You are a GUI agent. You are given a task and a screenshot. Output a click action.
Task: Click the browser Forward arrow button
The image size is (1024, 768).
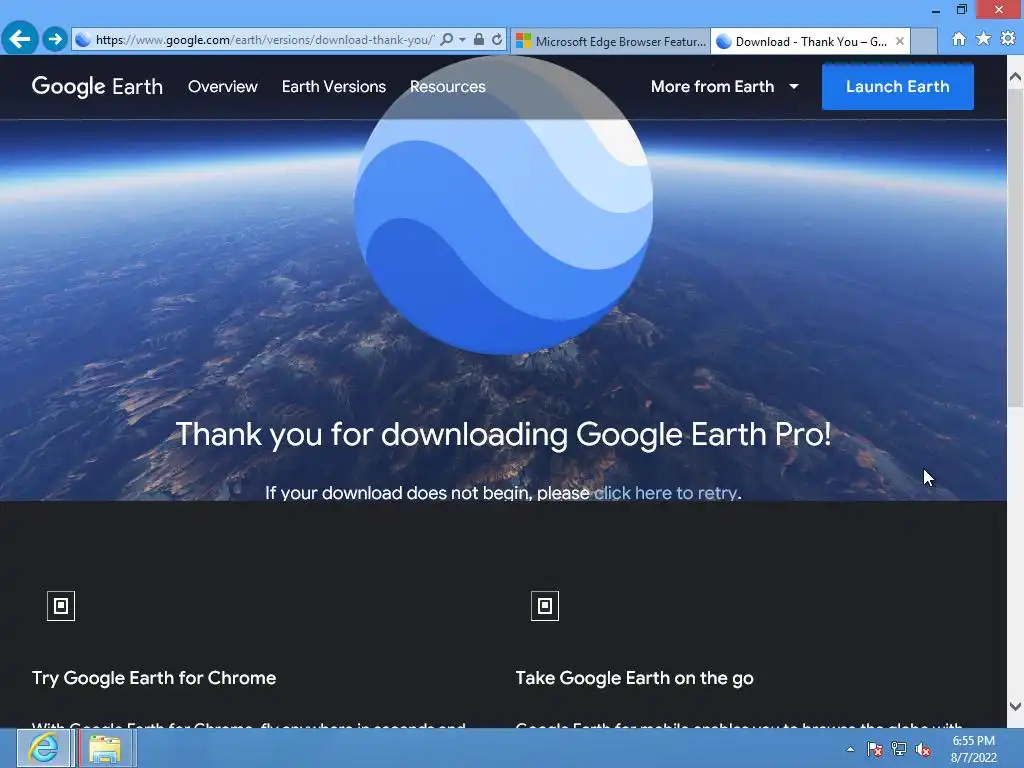[55, 40]
